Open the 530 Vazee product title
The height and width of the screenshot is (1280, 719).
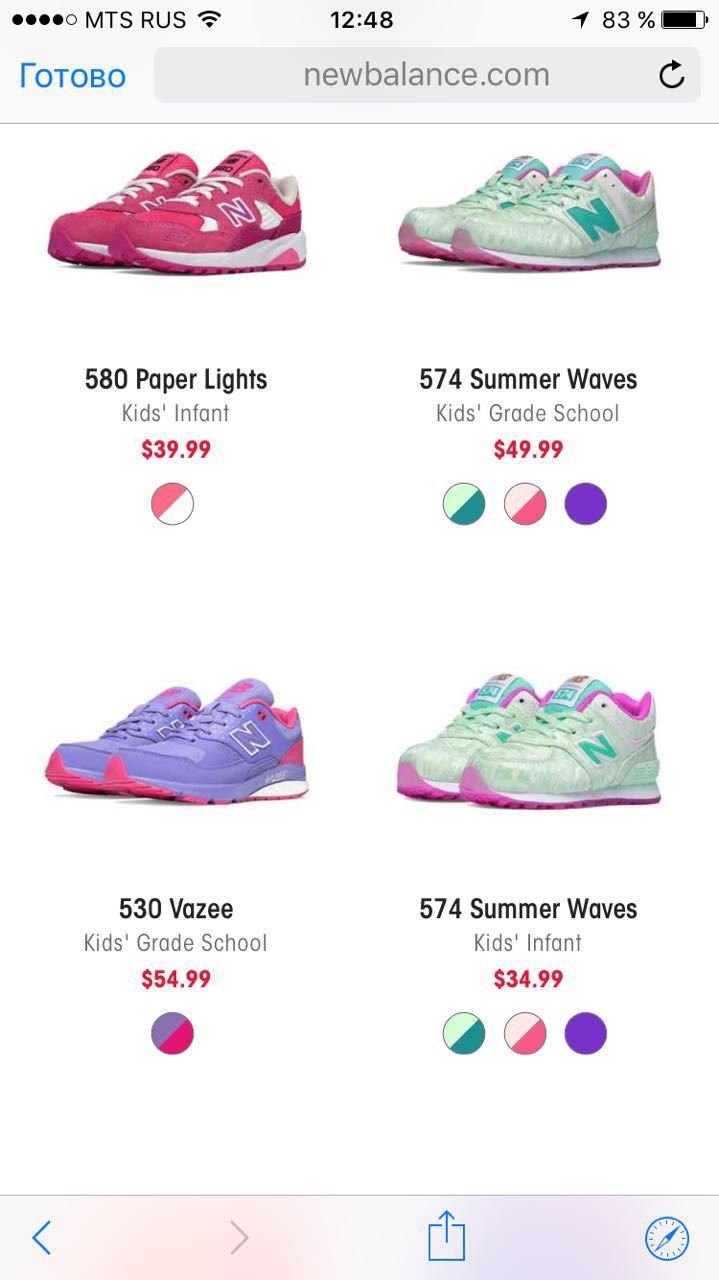click(176, 909)
